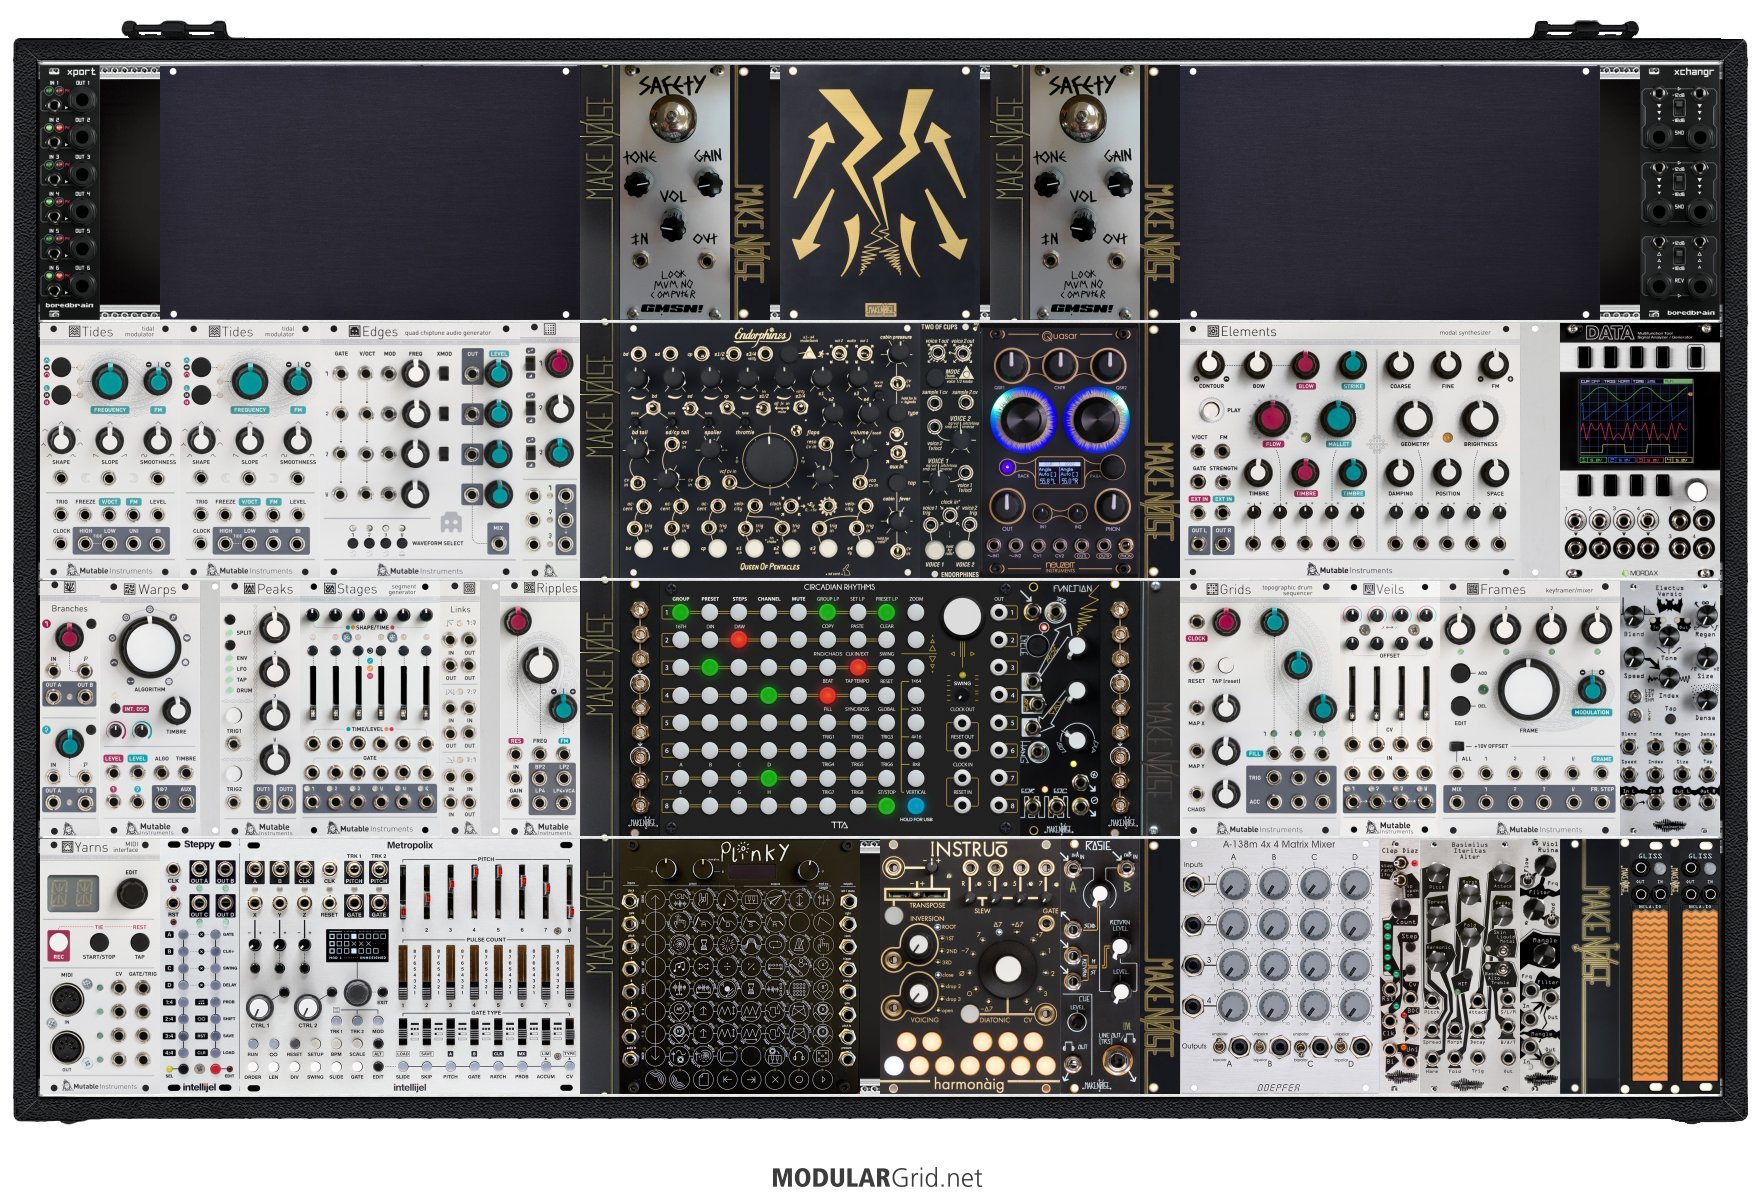This screenshot has height=1199, width=1755.
Task: Click the Metropolix sequencer display
Action: pyautogui.click(x=357, y=945)
